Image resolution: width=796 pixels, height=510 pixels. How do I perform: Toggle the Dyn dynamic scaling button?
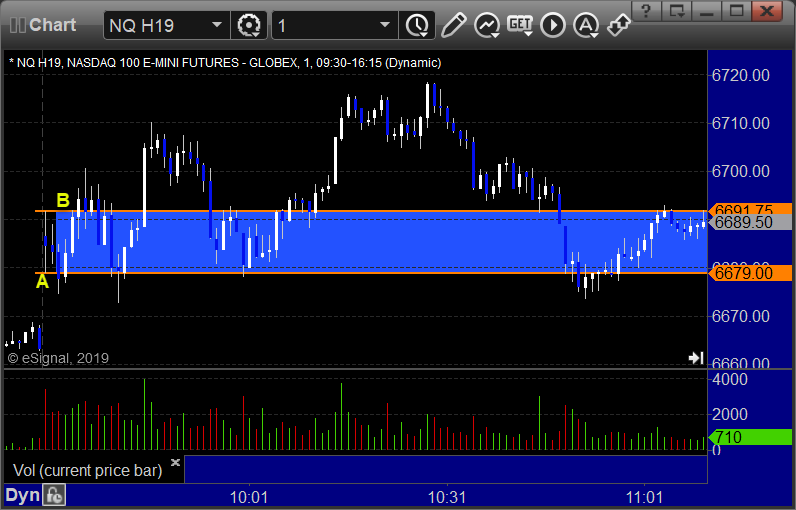tap(23, 495)
